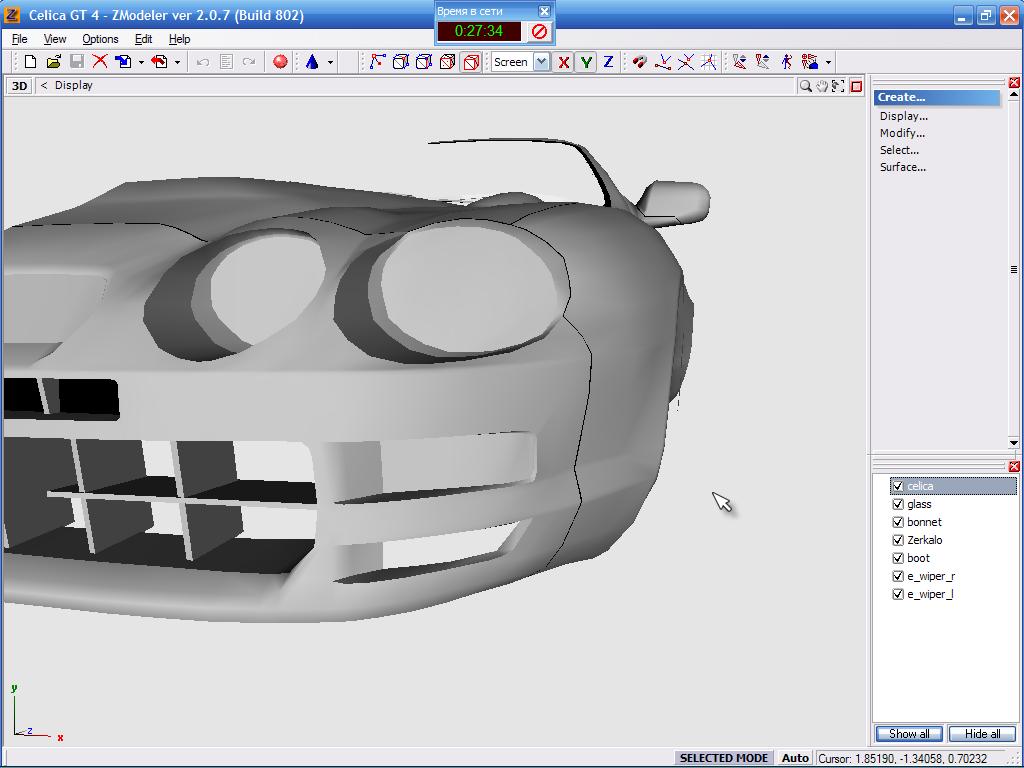Open the Screen axis-space dropdown
Viewport: 1024px width, 768px height.
pos(541,62)
